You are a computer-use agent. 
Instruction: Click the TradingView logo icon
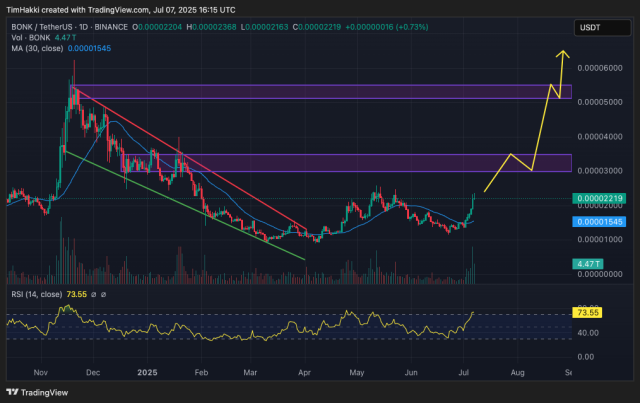[x=13, y=392]
